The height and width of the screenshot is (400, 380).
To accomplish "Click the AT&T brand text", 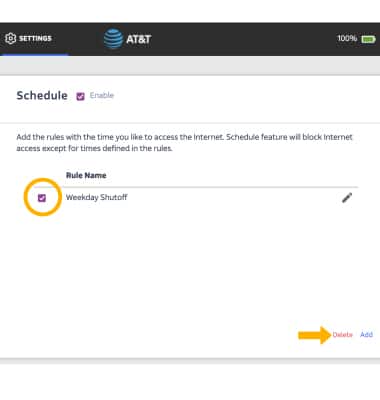I will [139, 39].
